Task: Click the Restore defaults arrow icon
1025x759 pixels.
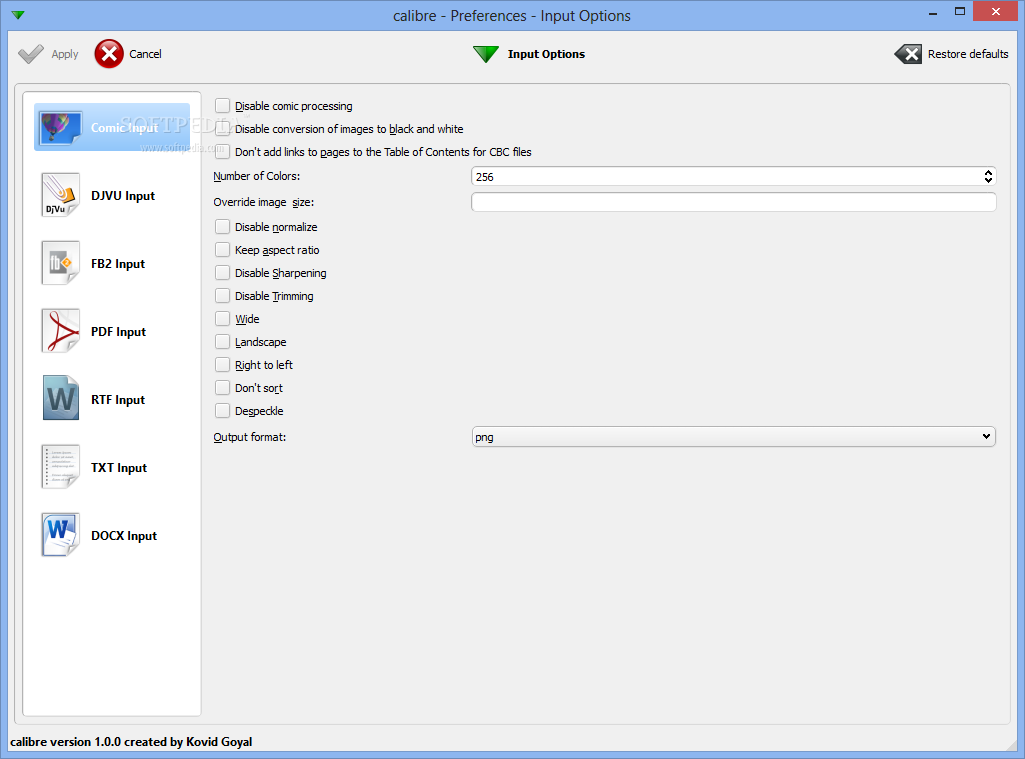Action: point(908,54)
